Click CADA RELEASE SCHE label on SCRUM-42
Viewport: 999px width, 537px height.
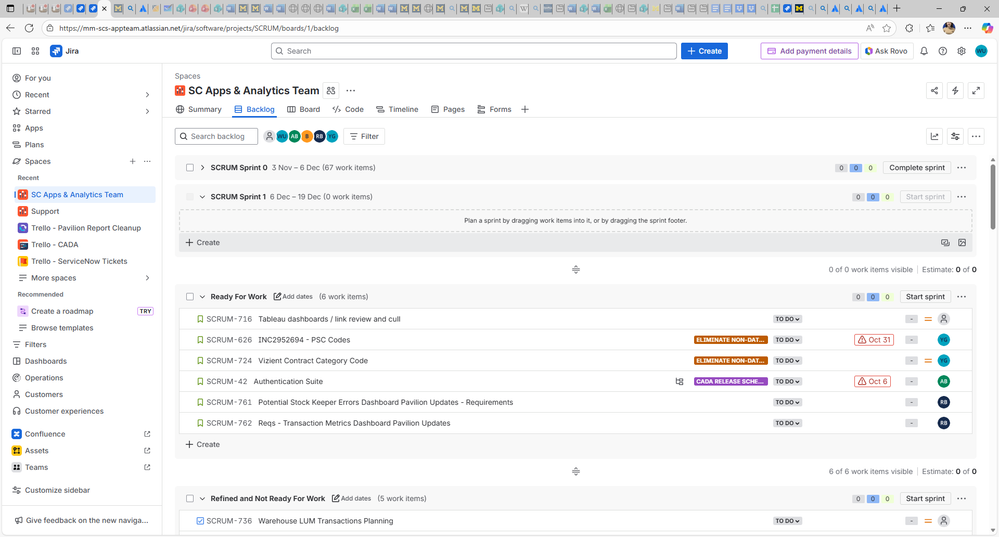[731, 382]
